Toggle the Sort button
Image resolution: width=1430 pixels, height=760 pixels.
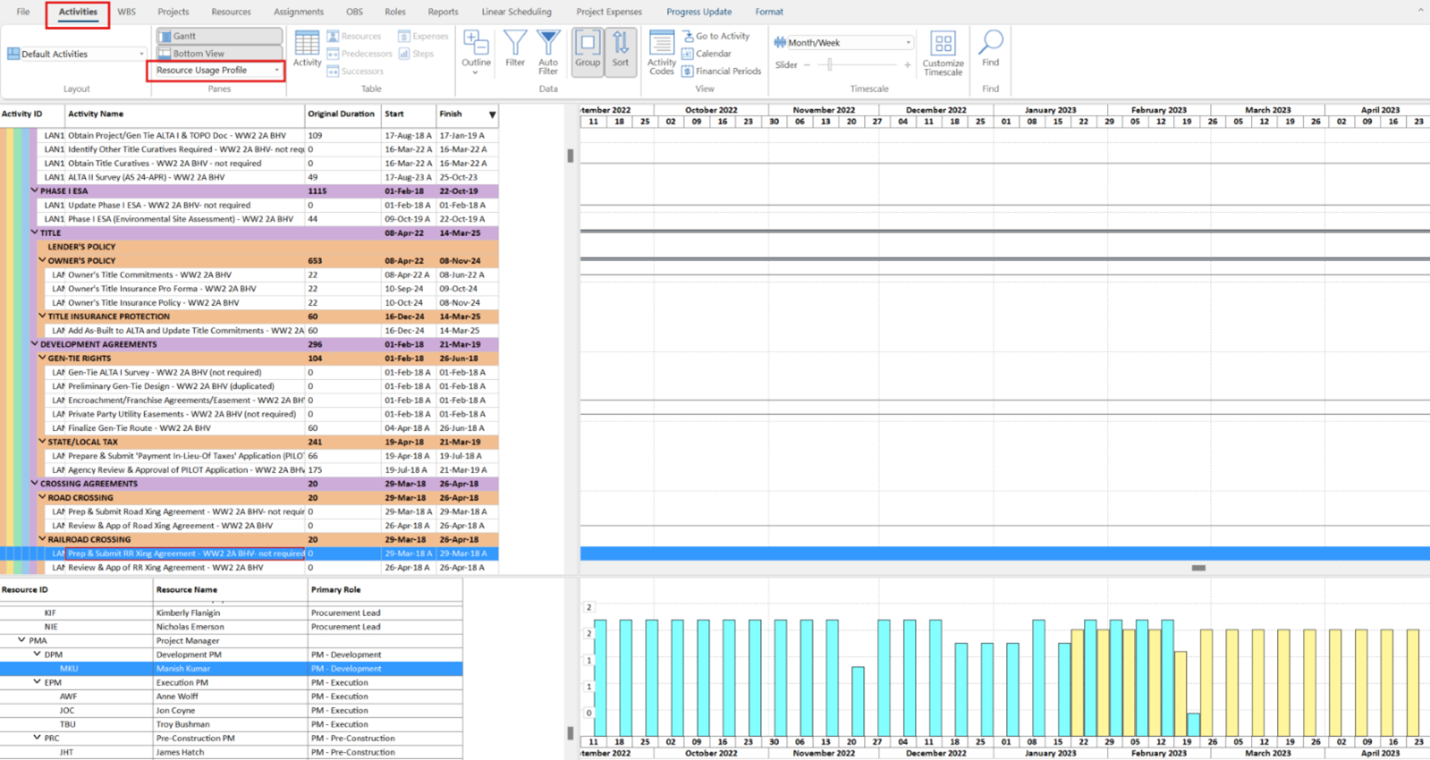[x=621, y=50]
